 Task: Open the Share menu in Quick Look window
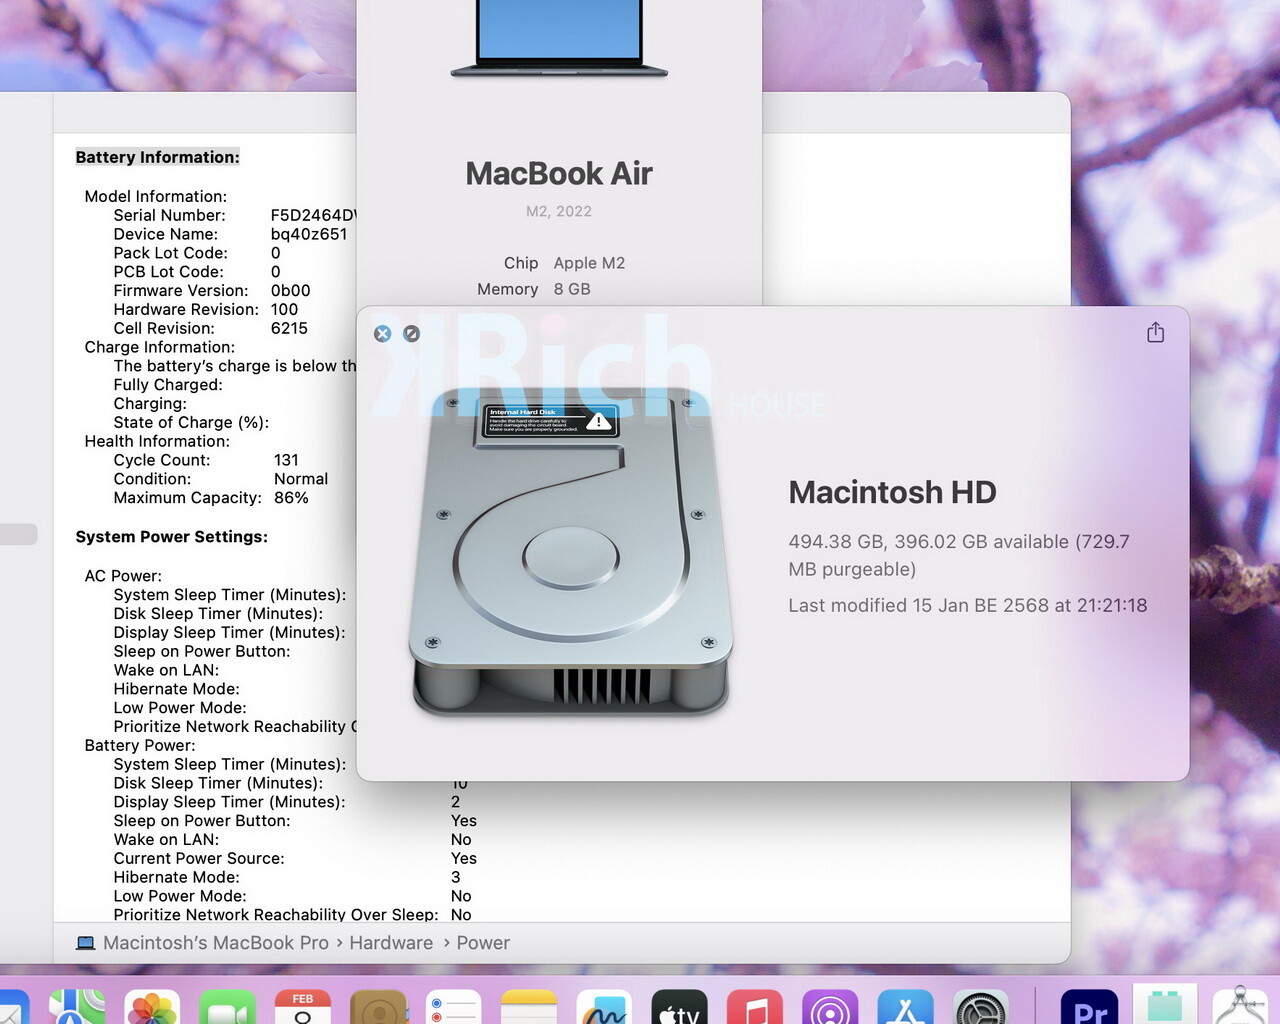(1155, 332)
